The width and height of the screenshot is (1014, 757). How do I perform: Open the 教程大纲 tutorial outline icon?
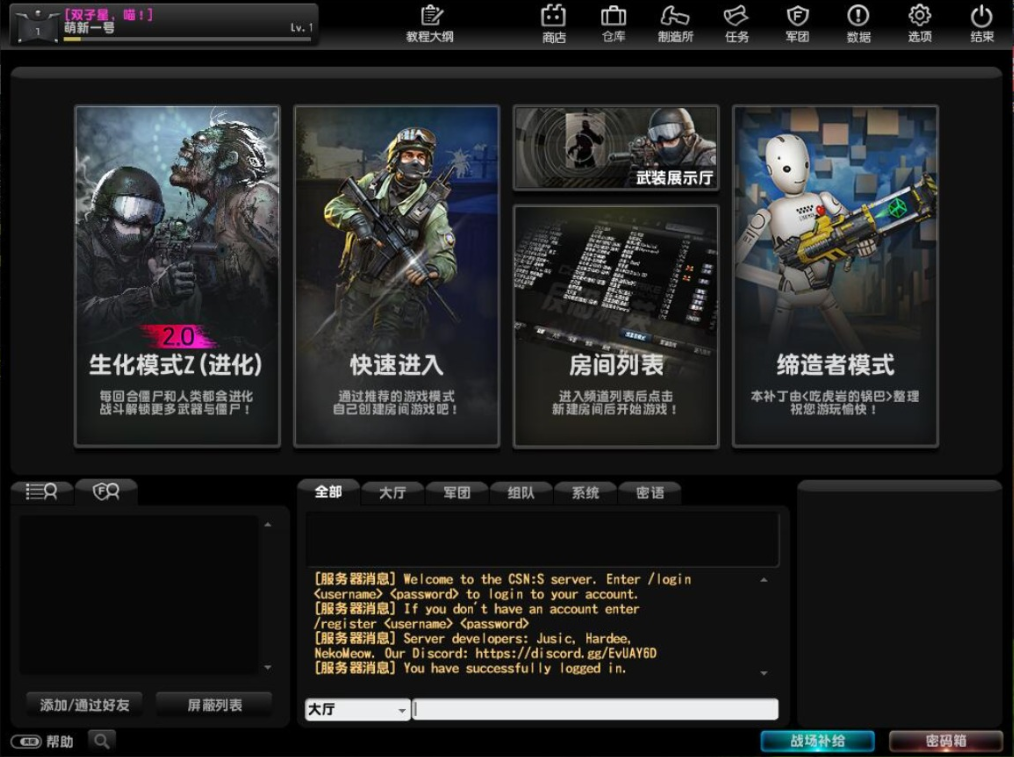coord(430,24)
